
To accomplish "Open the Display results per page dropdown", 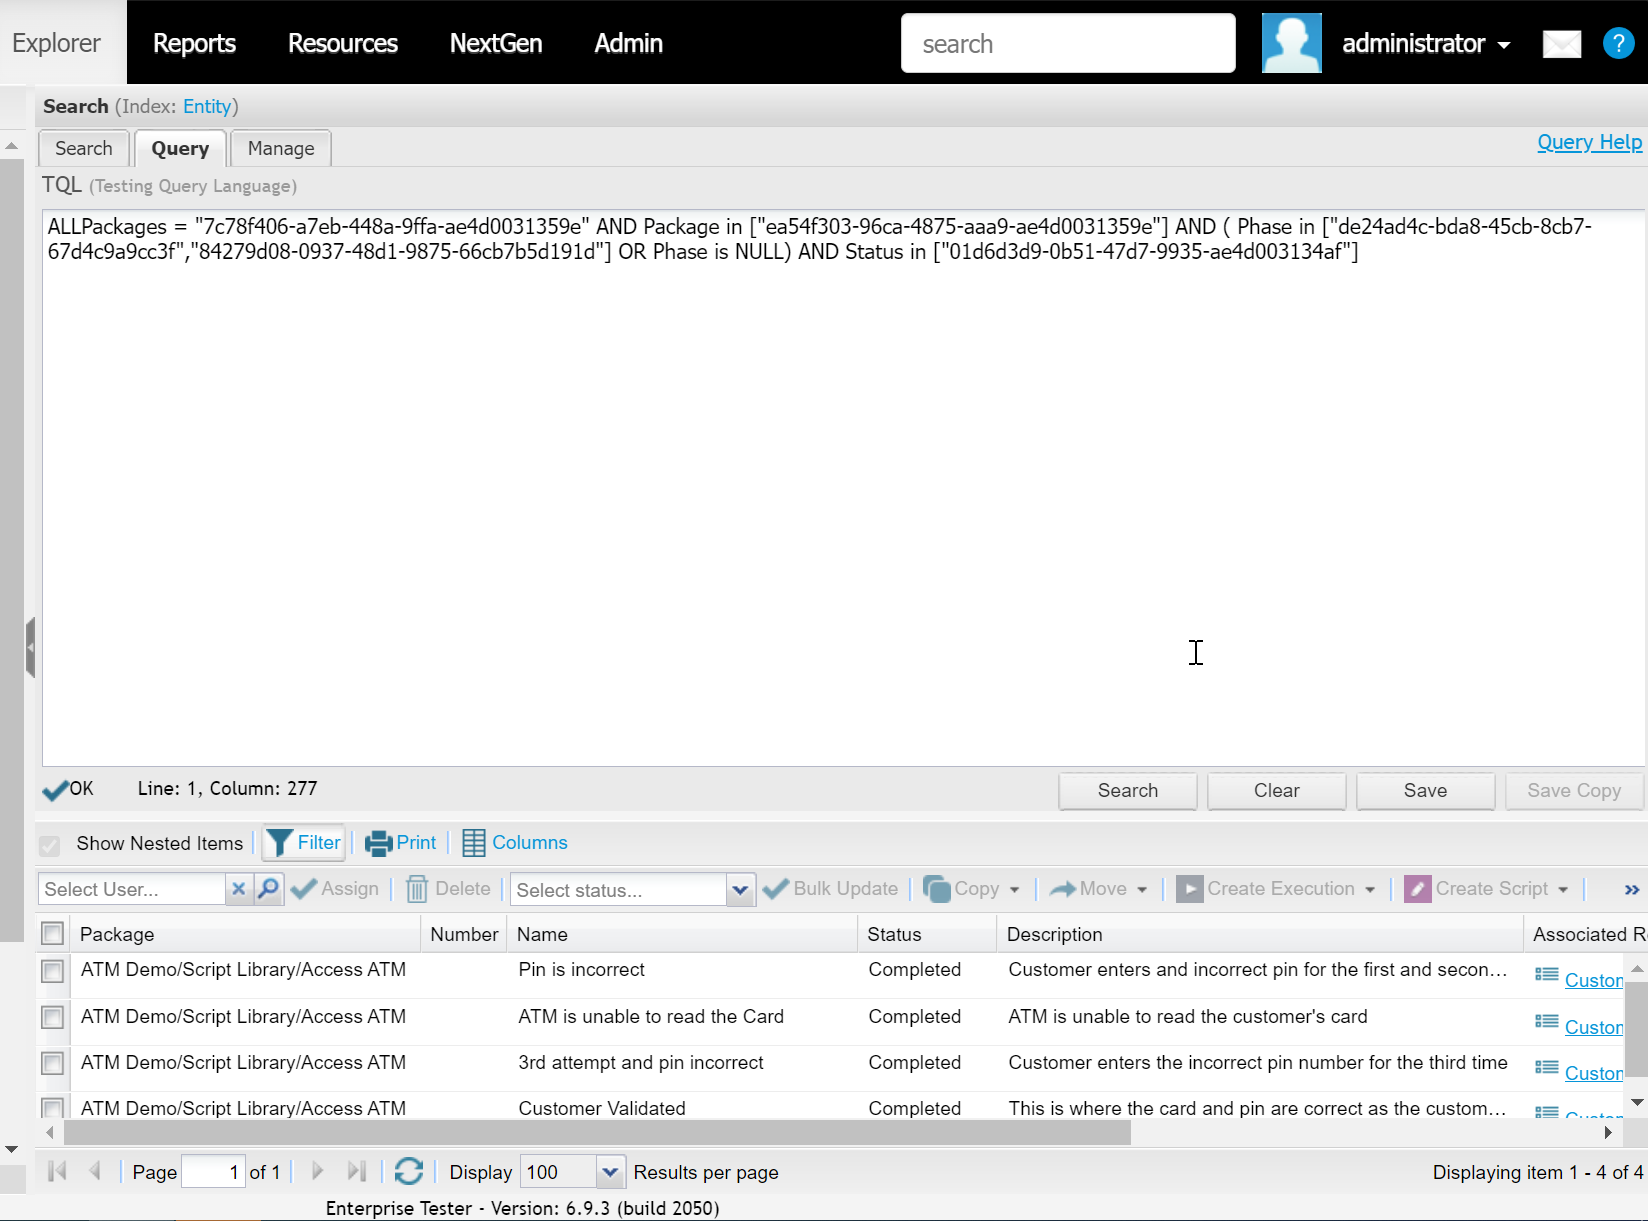I will (610, 1172).
